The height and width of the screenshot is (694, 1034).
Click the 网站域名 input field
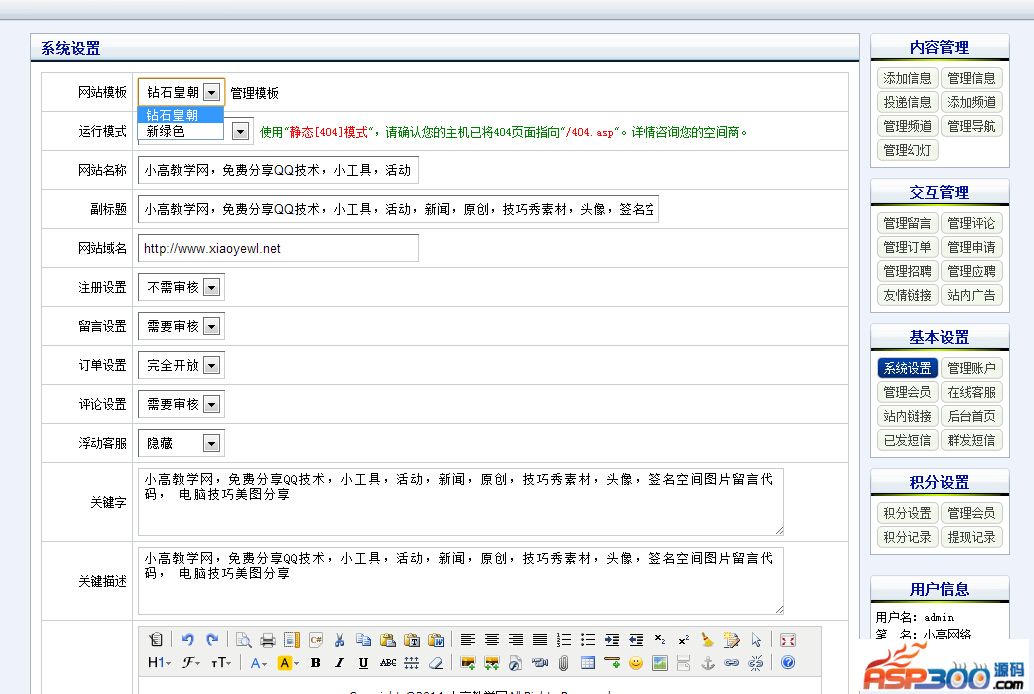pyautogui.click(x=278, y=248)
